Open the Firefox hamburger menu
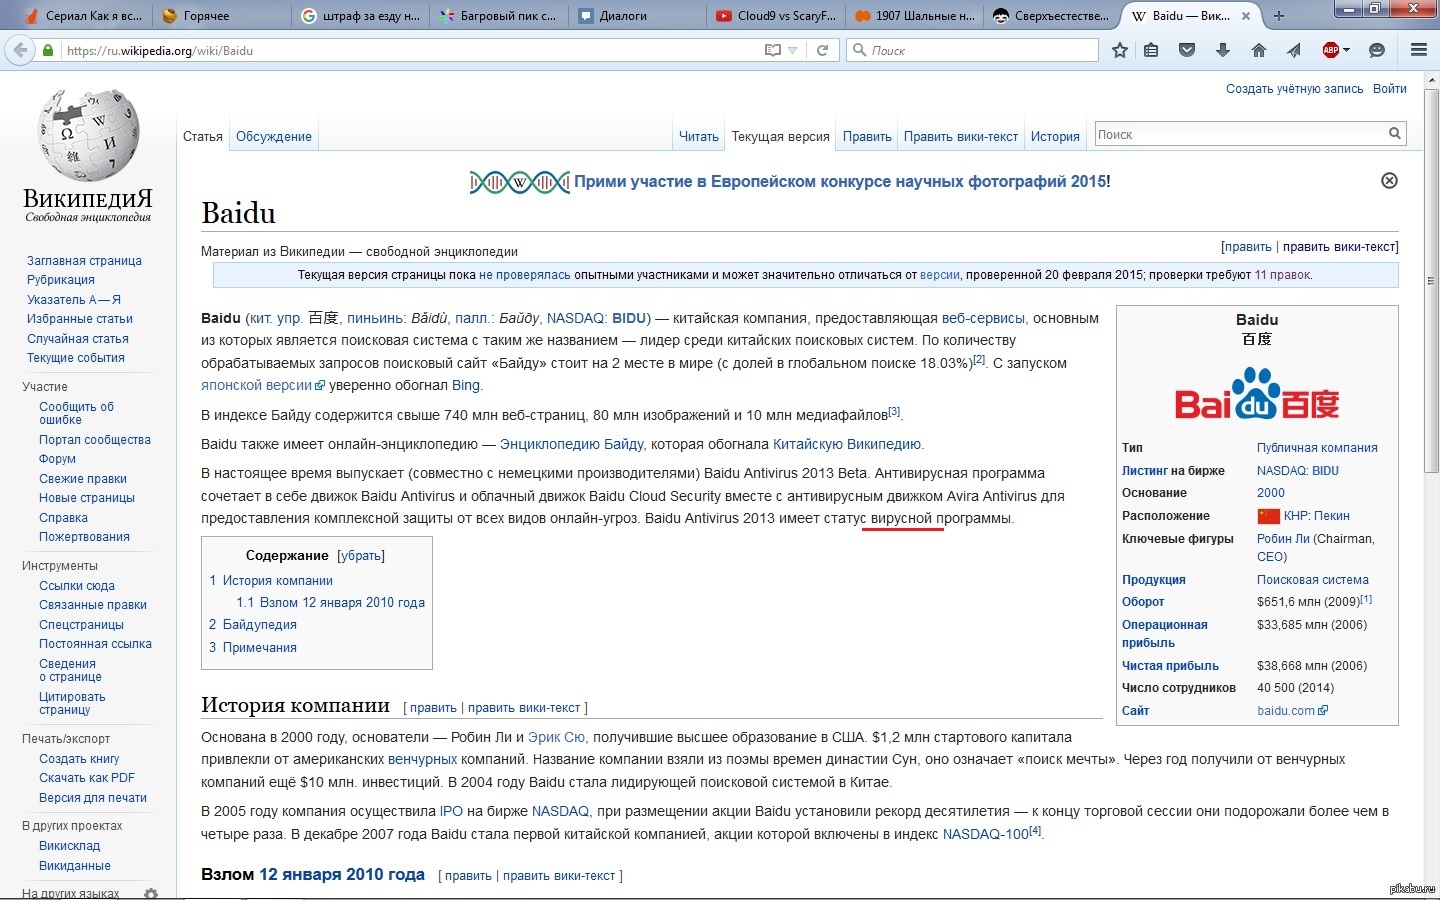This screenshot has width=1440, height=900. 1418,50
